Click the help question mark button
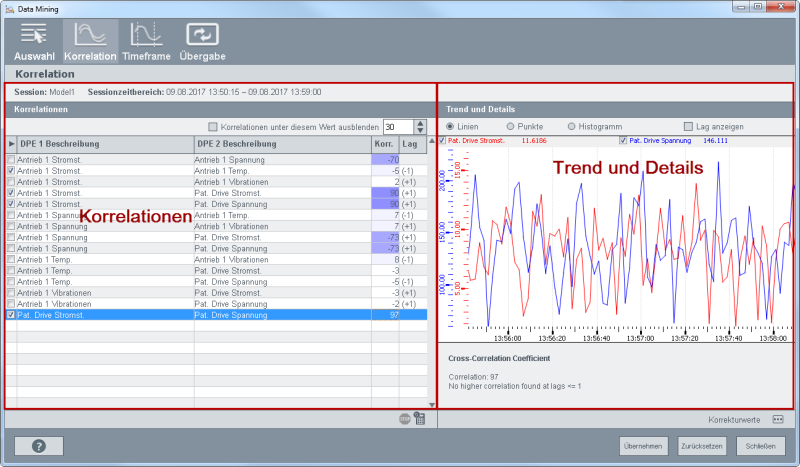The width and height of the screenshot is (800, 467). coord(39,445)
